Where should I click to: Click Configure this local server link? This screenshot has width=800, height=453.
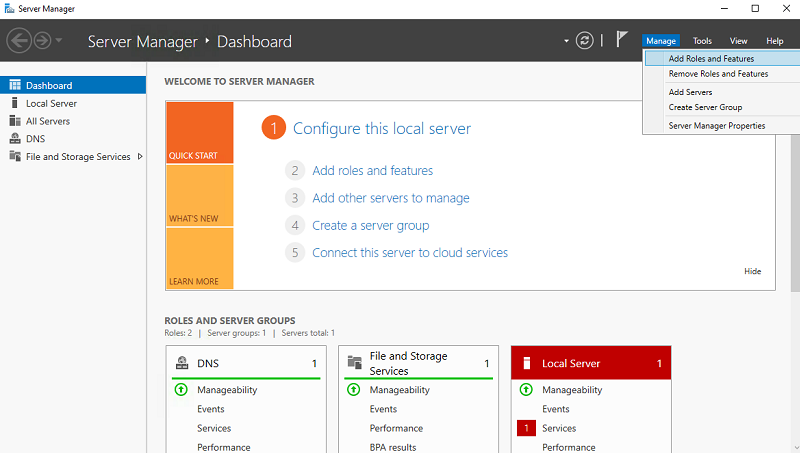pyautogui.click(x=382, y=129)
